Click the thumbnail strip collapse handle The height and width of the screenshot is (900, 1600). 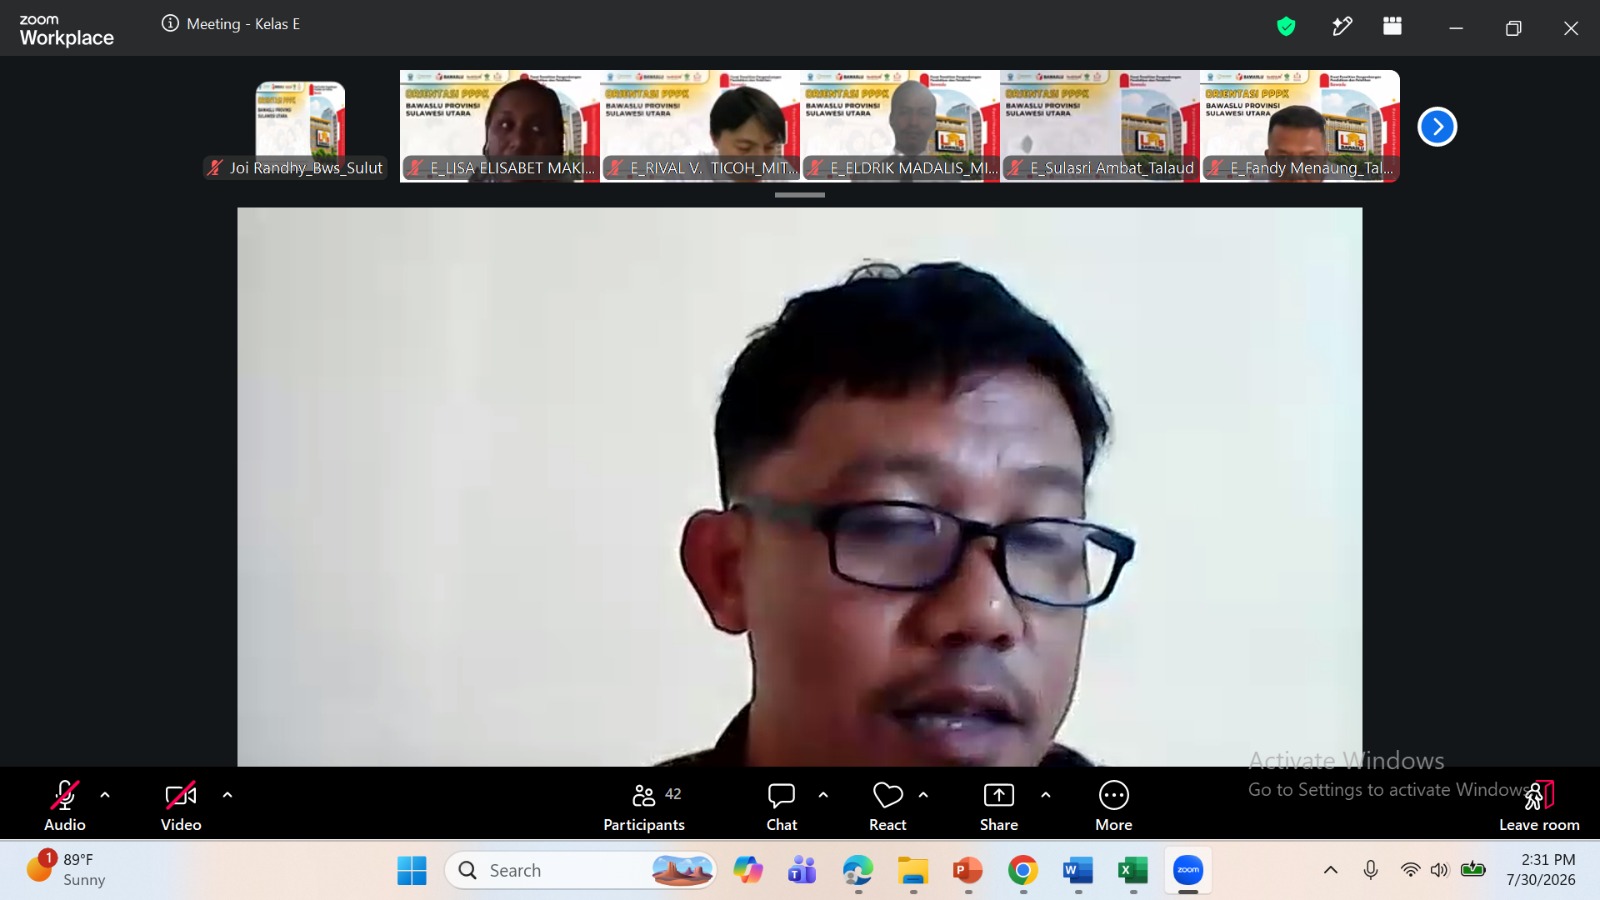click(x=800, y=195)
